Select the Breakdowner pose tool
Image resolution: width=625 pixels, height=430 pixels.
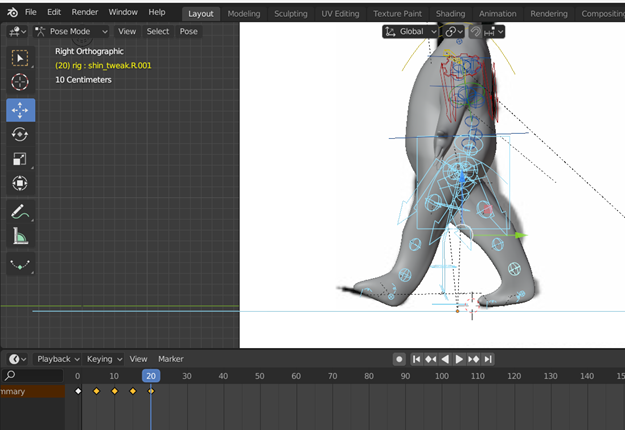(x=20, y=264)
